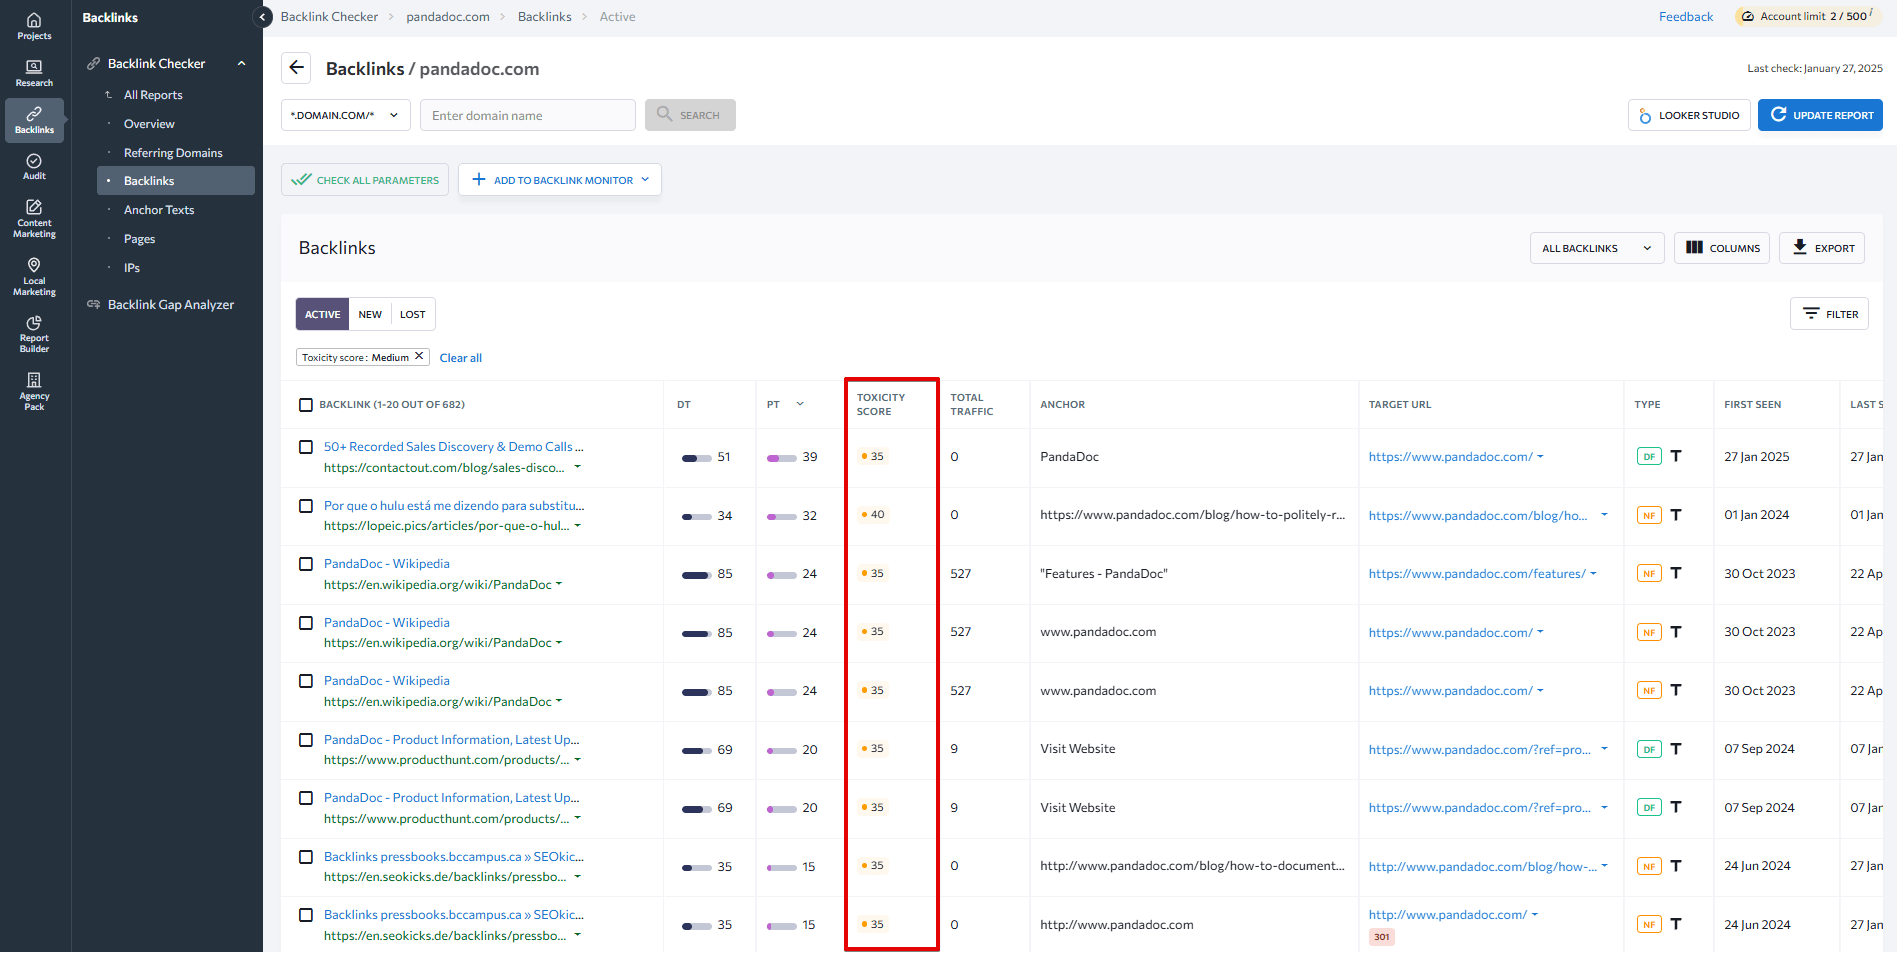Open the All Backlinks dropdown

coord(1596,248)
